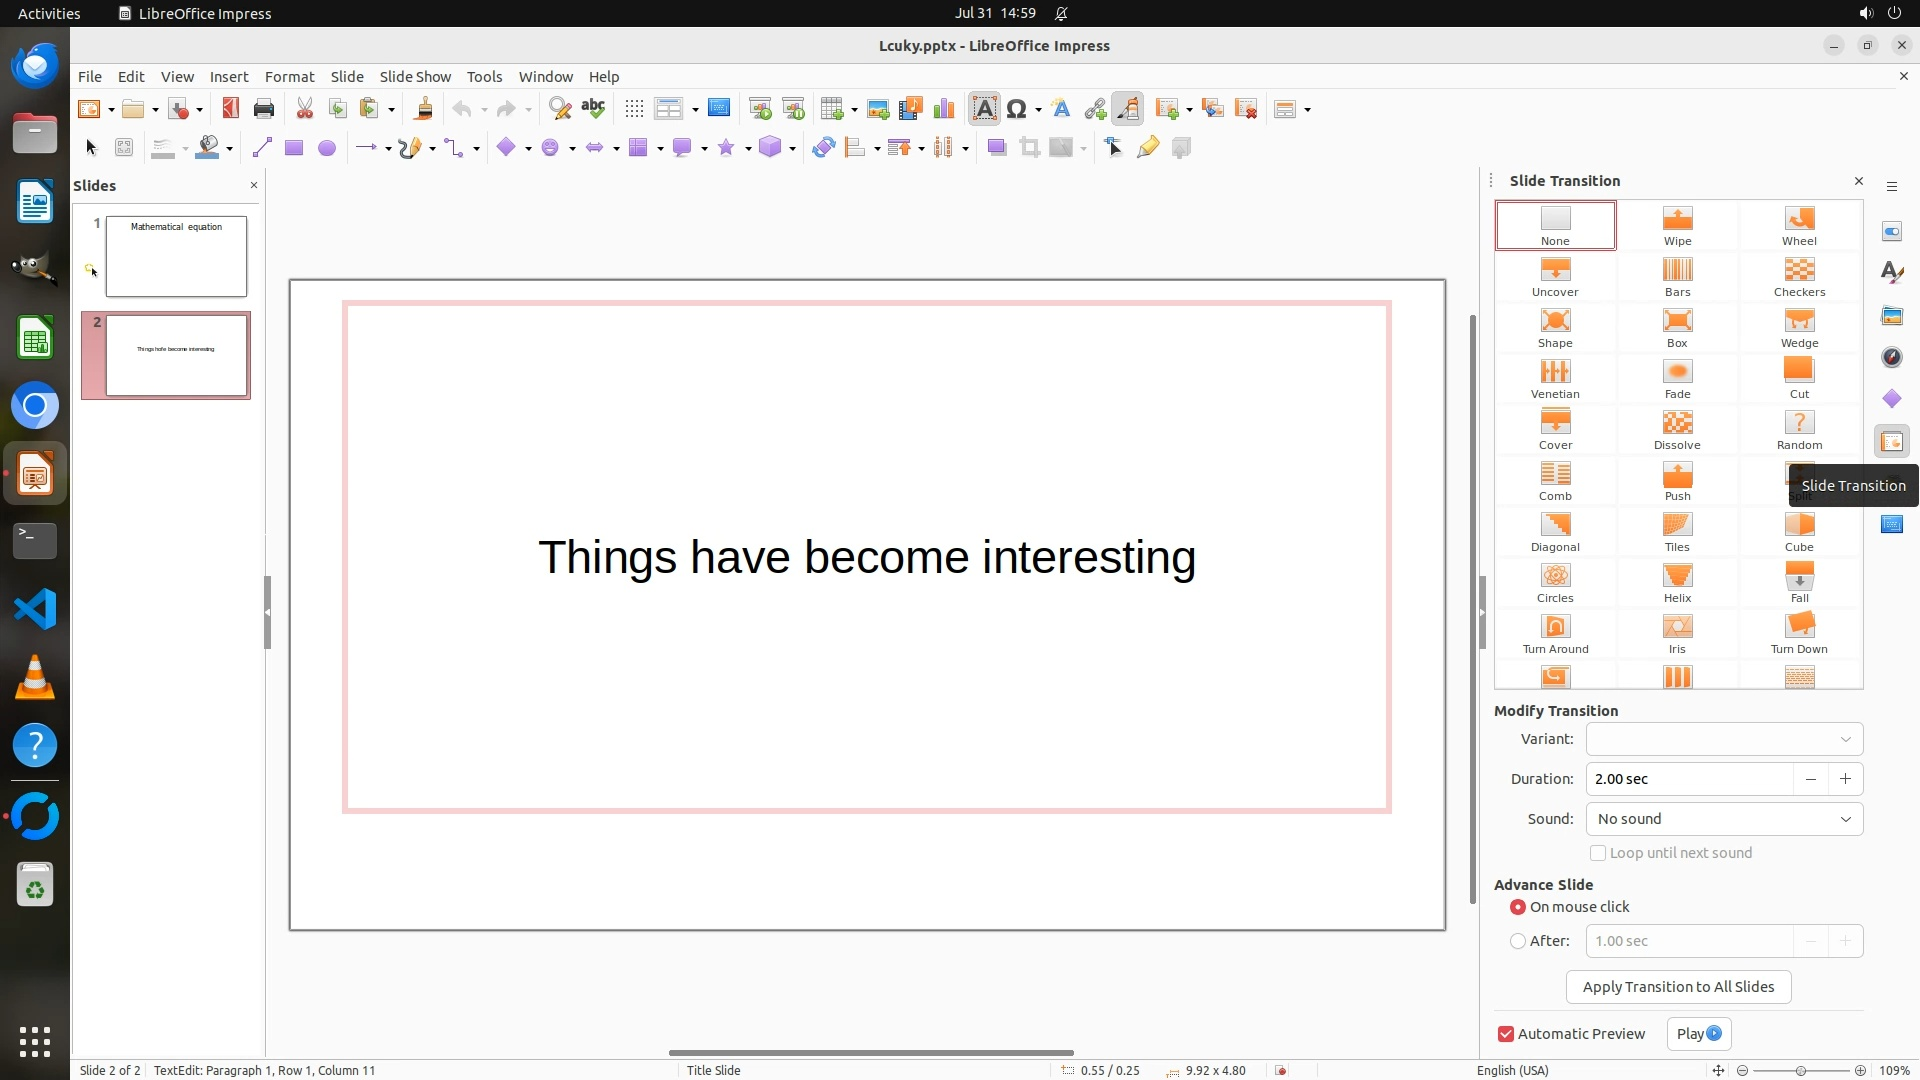This screenshot has width=1920, height=1080.
Task: Click the Print icon in toolbar
Action: [264, 109]
